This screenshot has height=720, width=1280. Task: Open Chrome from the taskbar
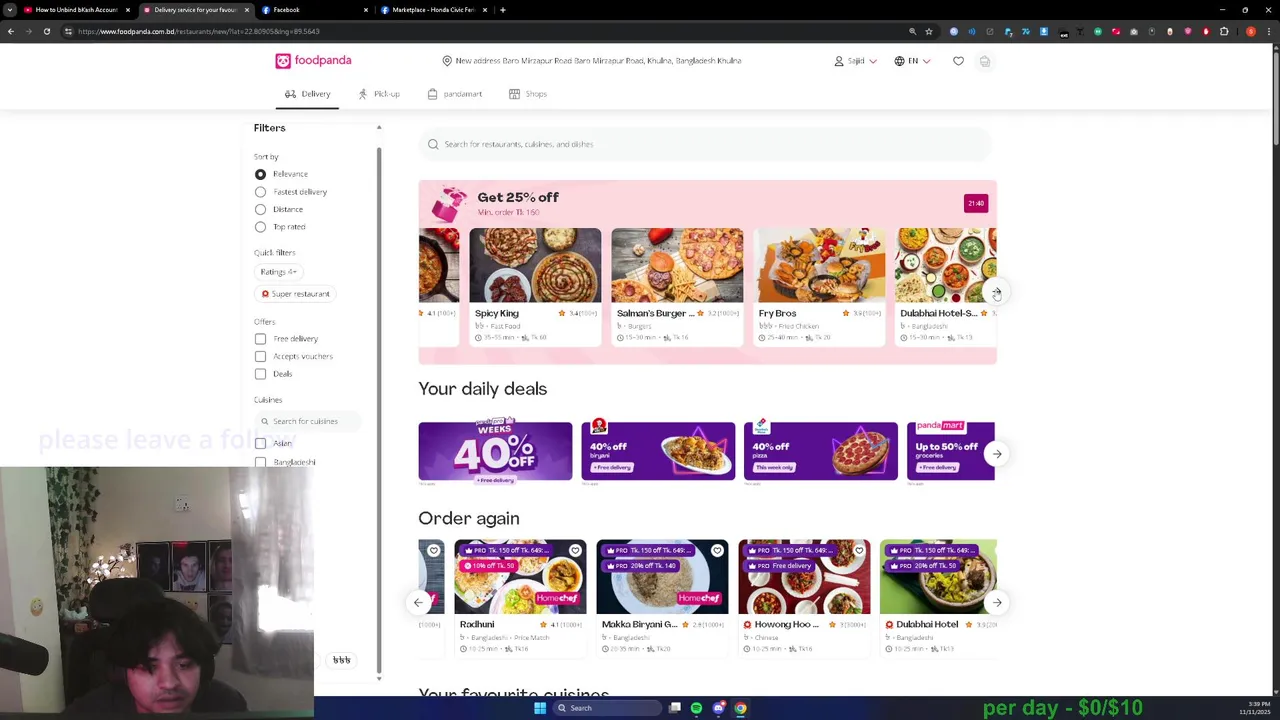tap(740, 708)
